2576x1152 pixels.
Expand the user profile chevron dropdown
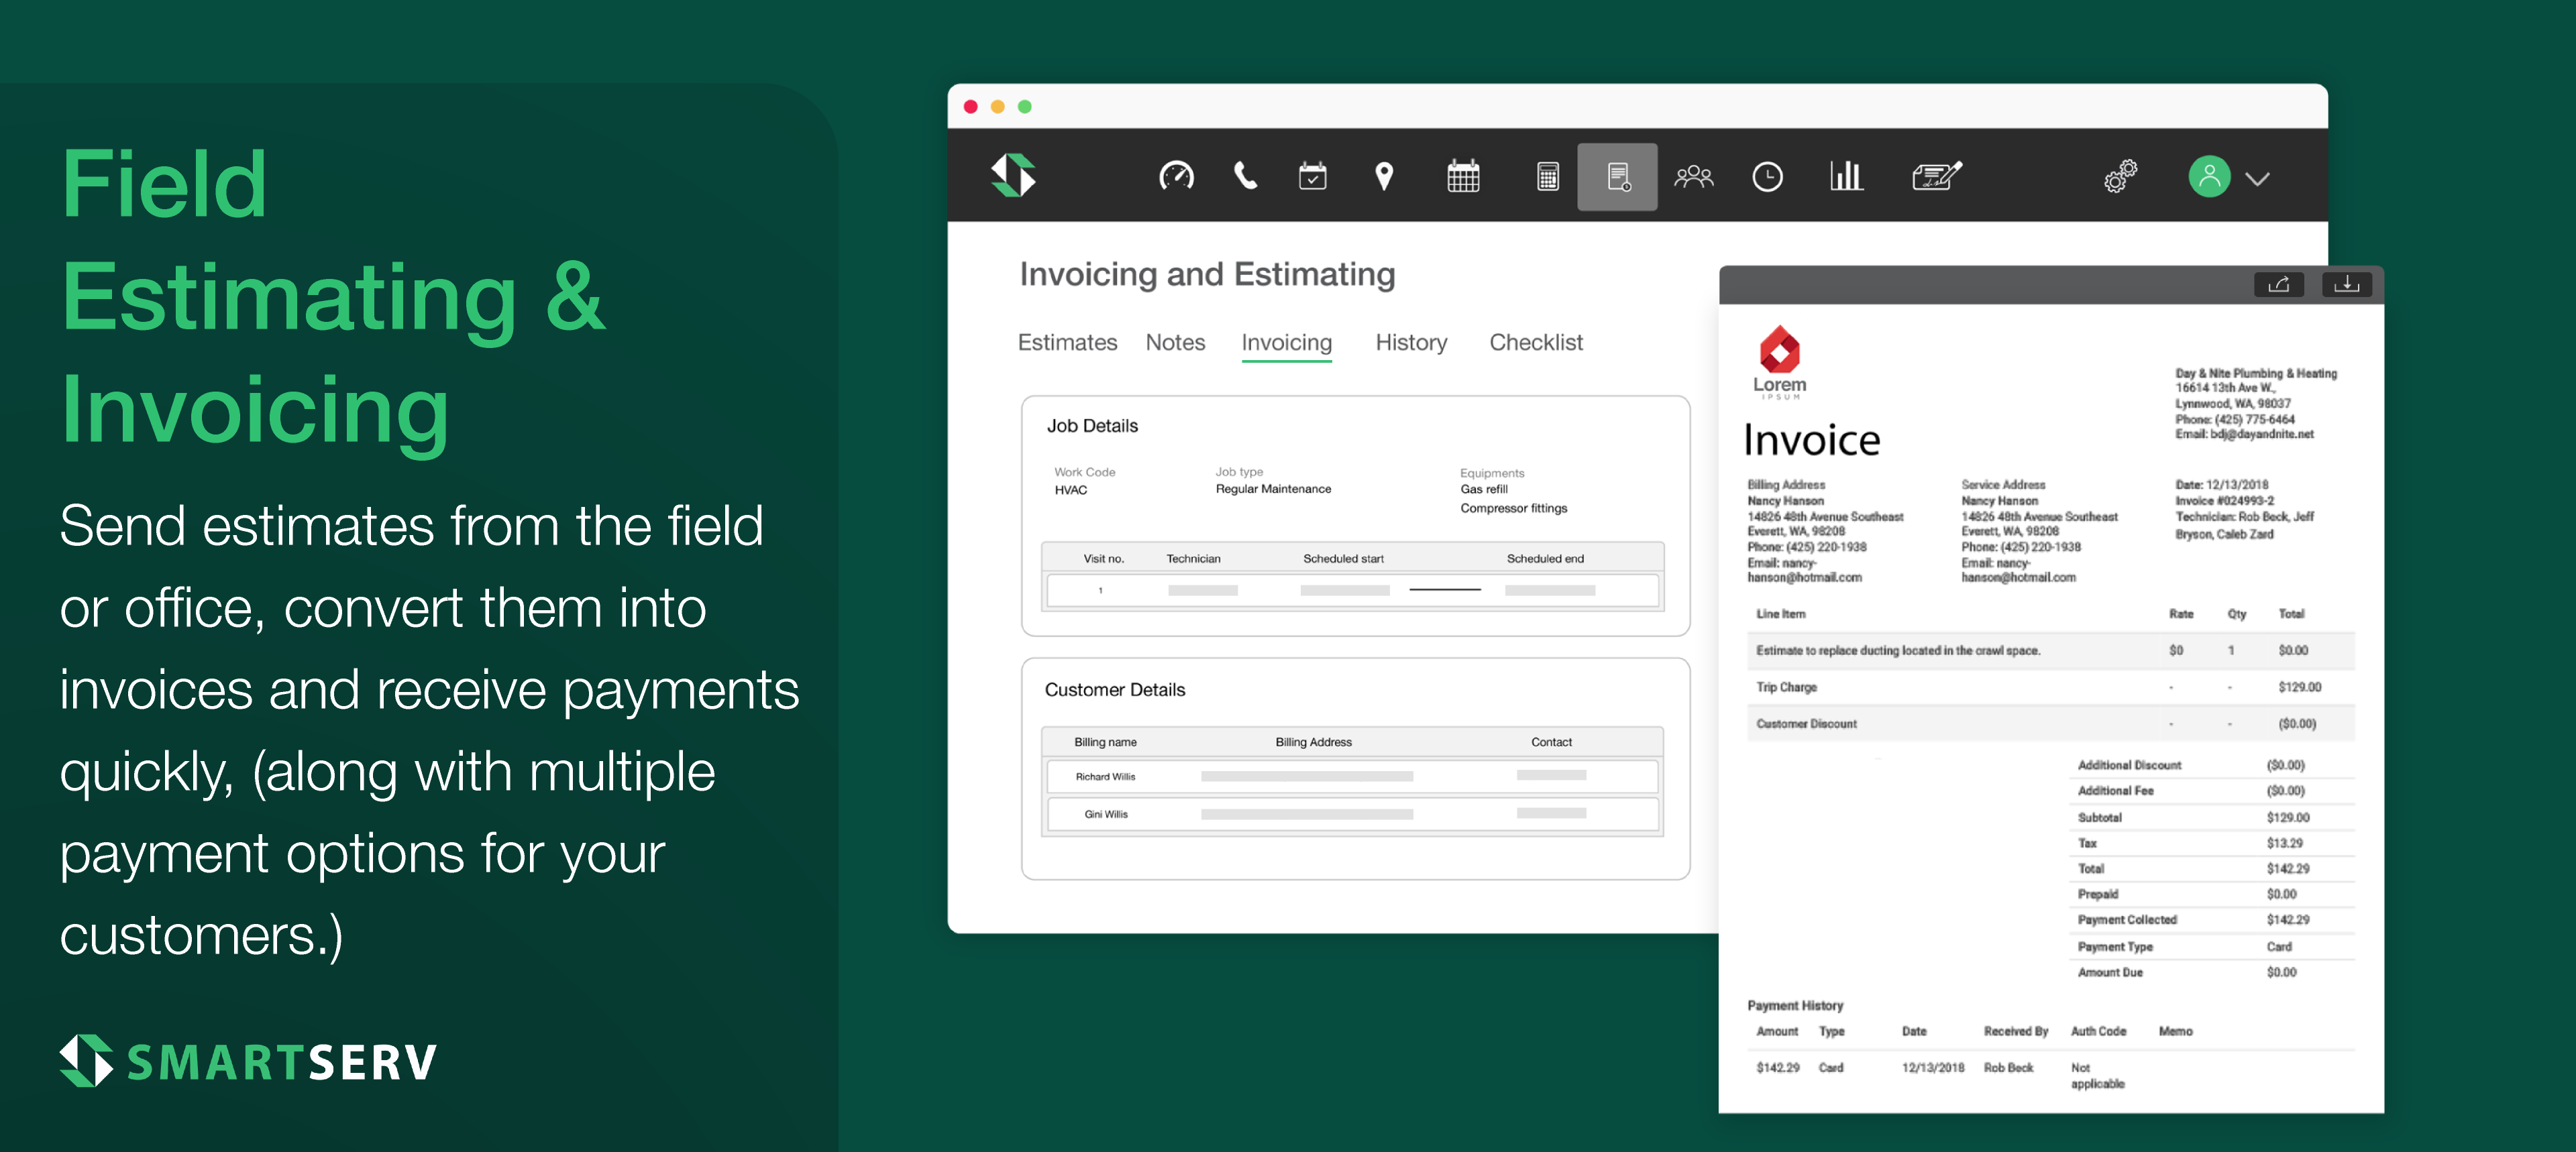click(2257, 179)
